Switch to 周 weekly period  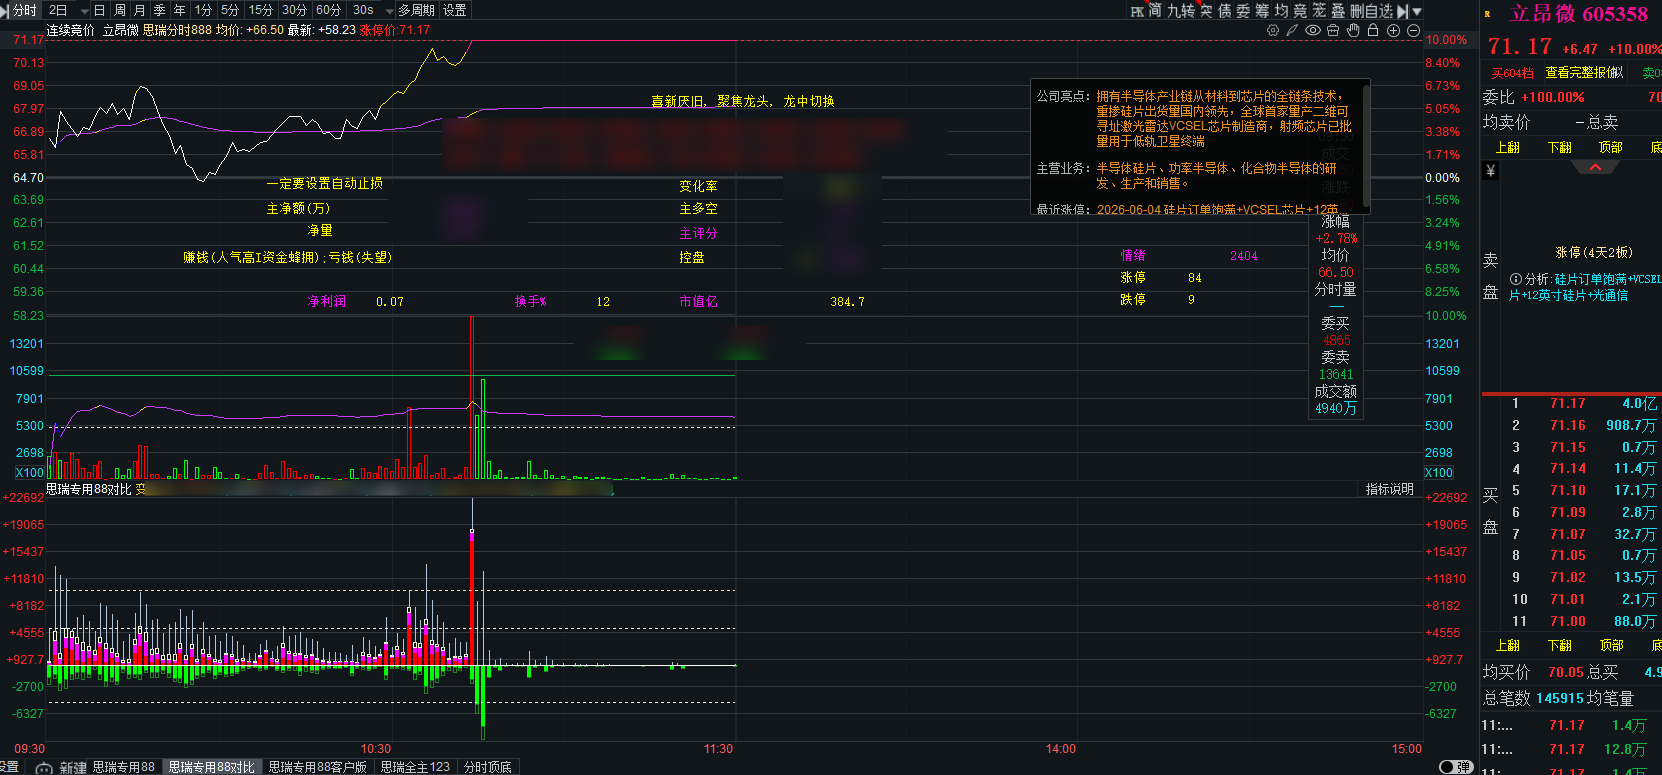120,10
